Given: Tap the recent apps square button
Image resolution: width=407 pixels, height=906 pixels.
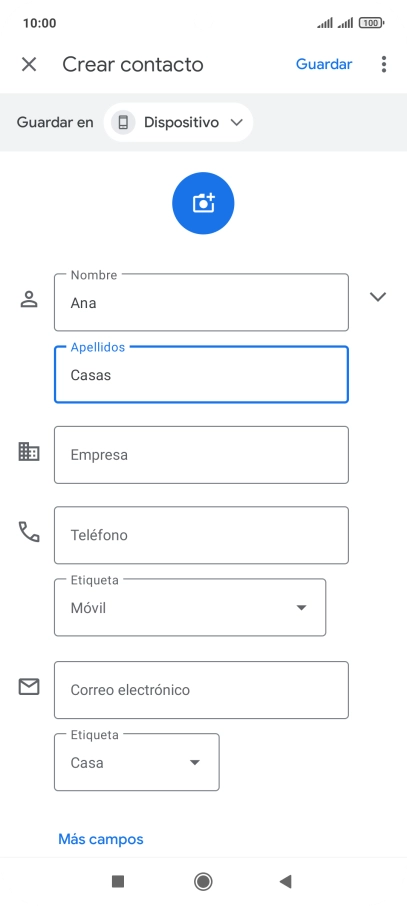Looking at the screenshot, I should point(118,881).
